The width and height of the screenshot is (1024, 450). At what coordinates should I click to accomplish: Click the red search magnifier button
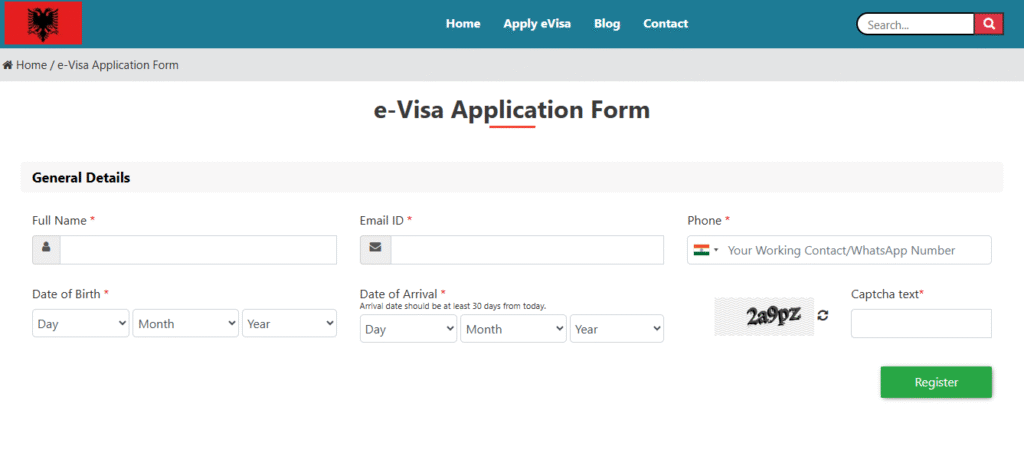[x=988, y=24]
